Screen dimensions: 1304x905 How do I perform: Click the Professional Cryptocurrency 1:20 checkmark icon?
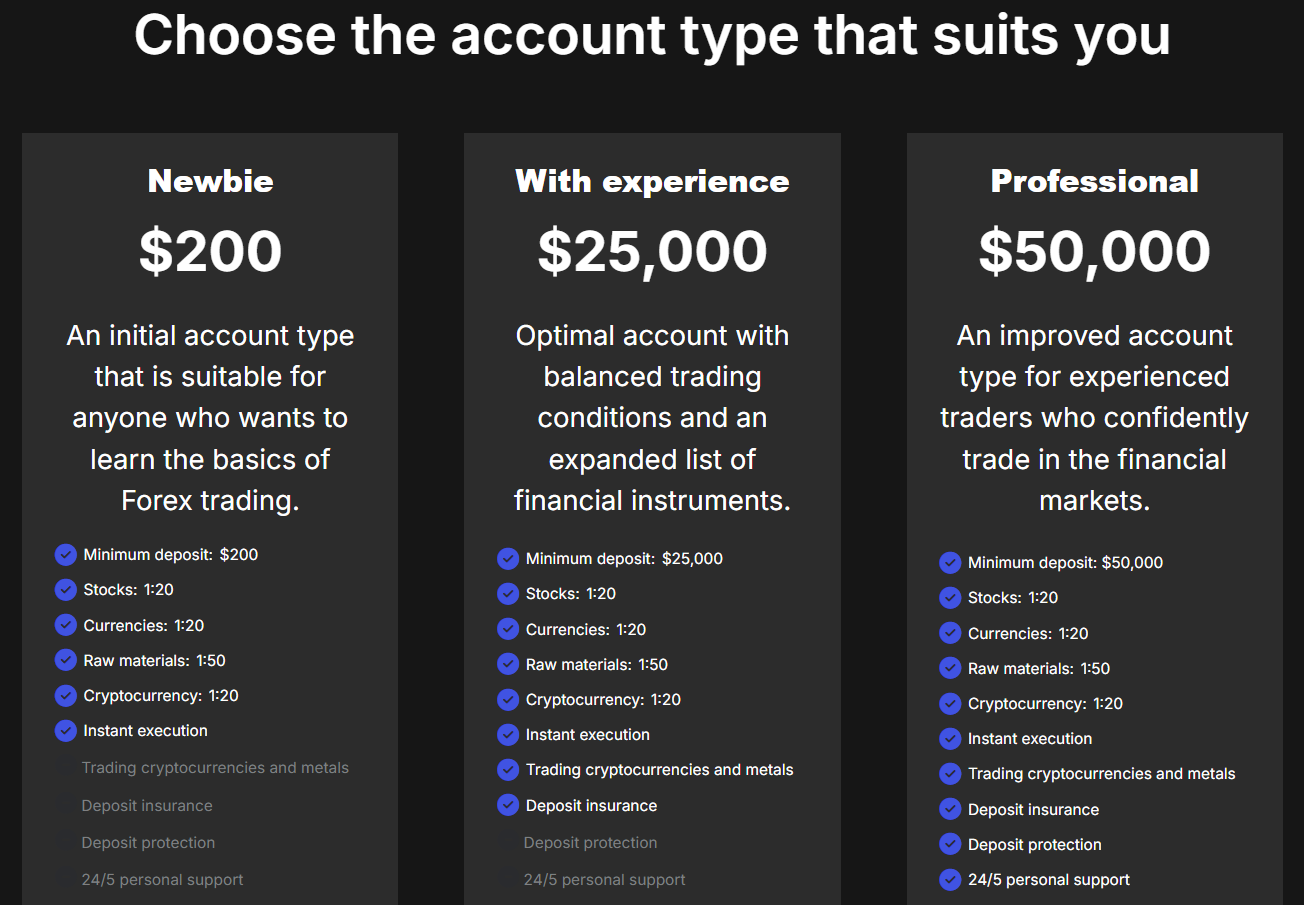950,704
